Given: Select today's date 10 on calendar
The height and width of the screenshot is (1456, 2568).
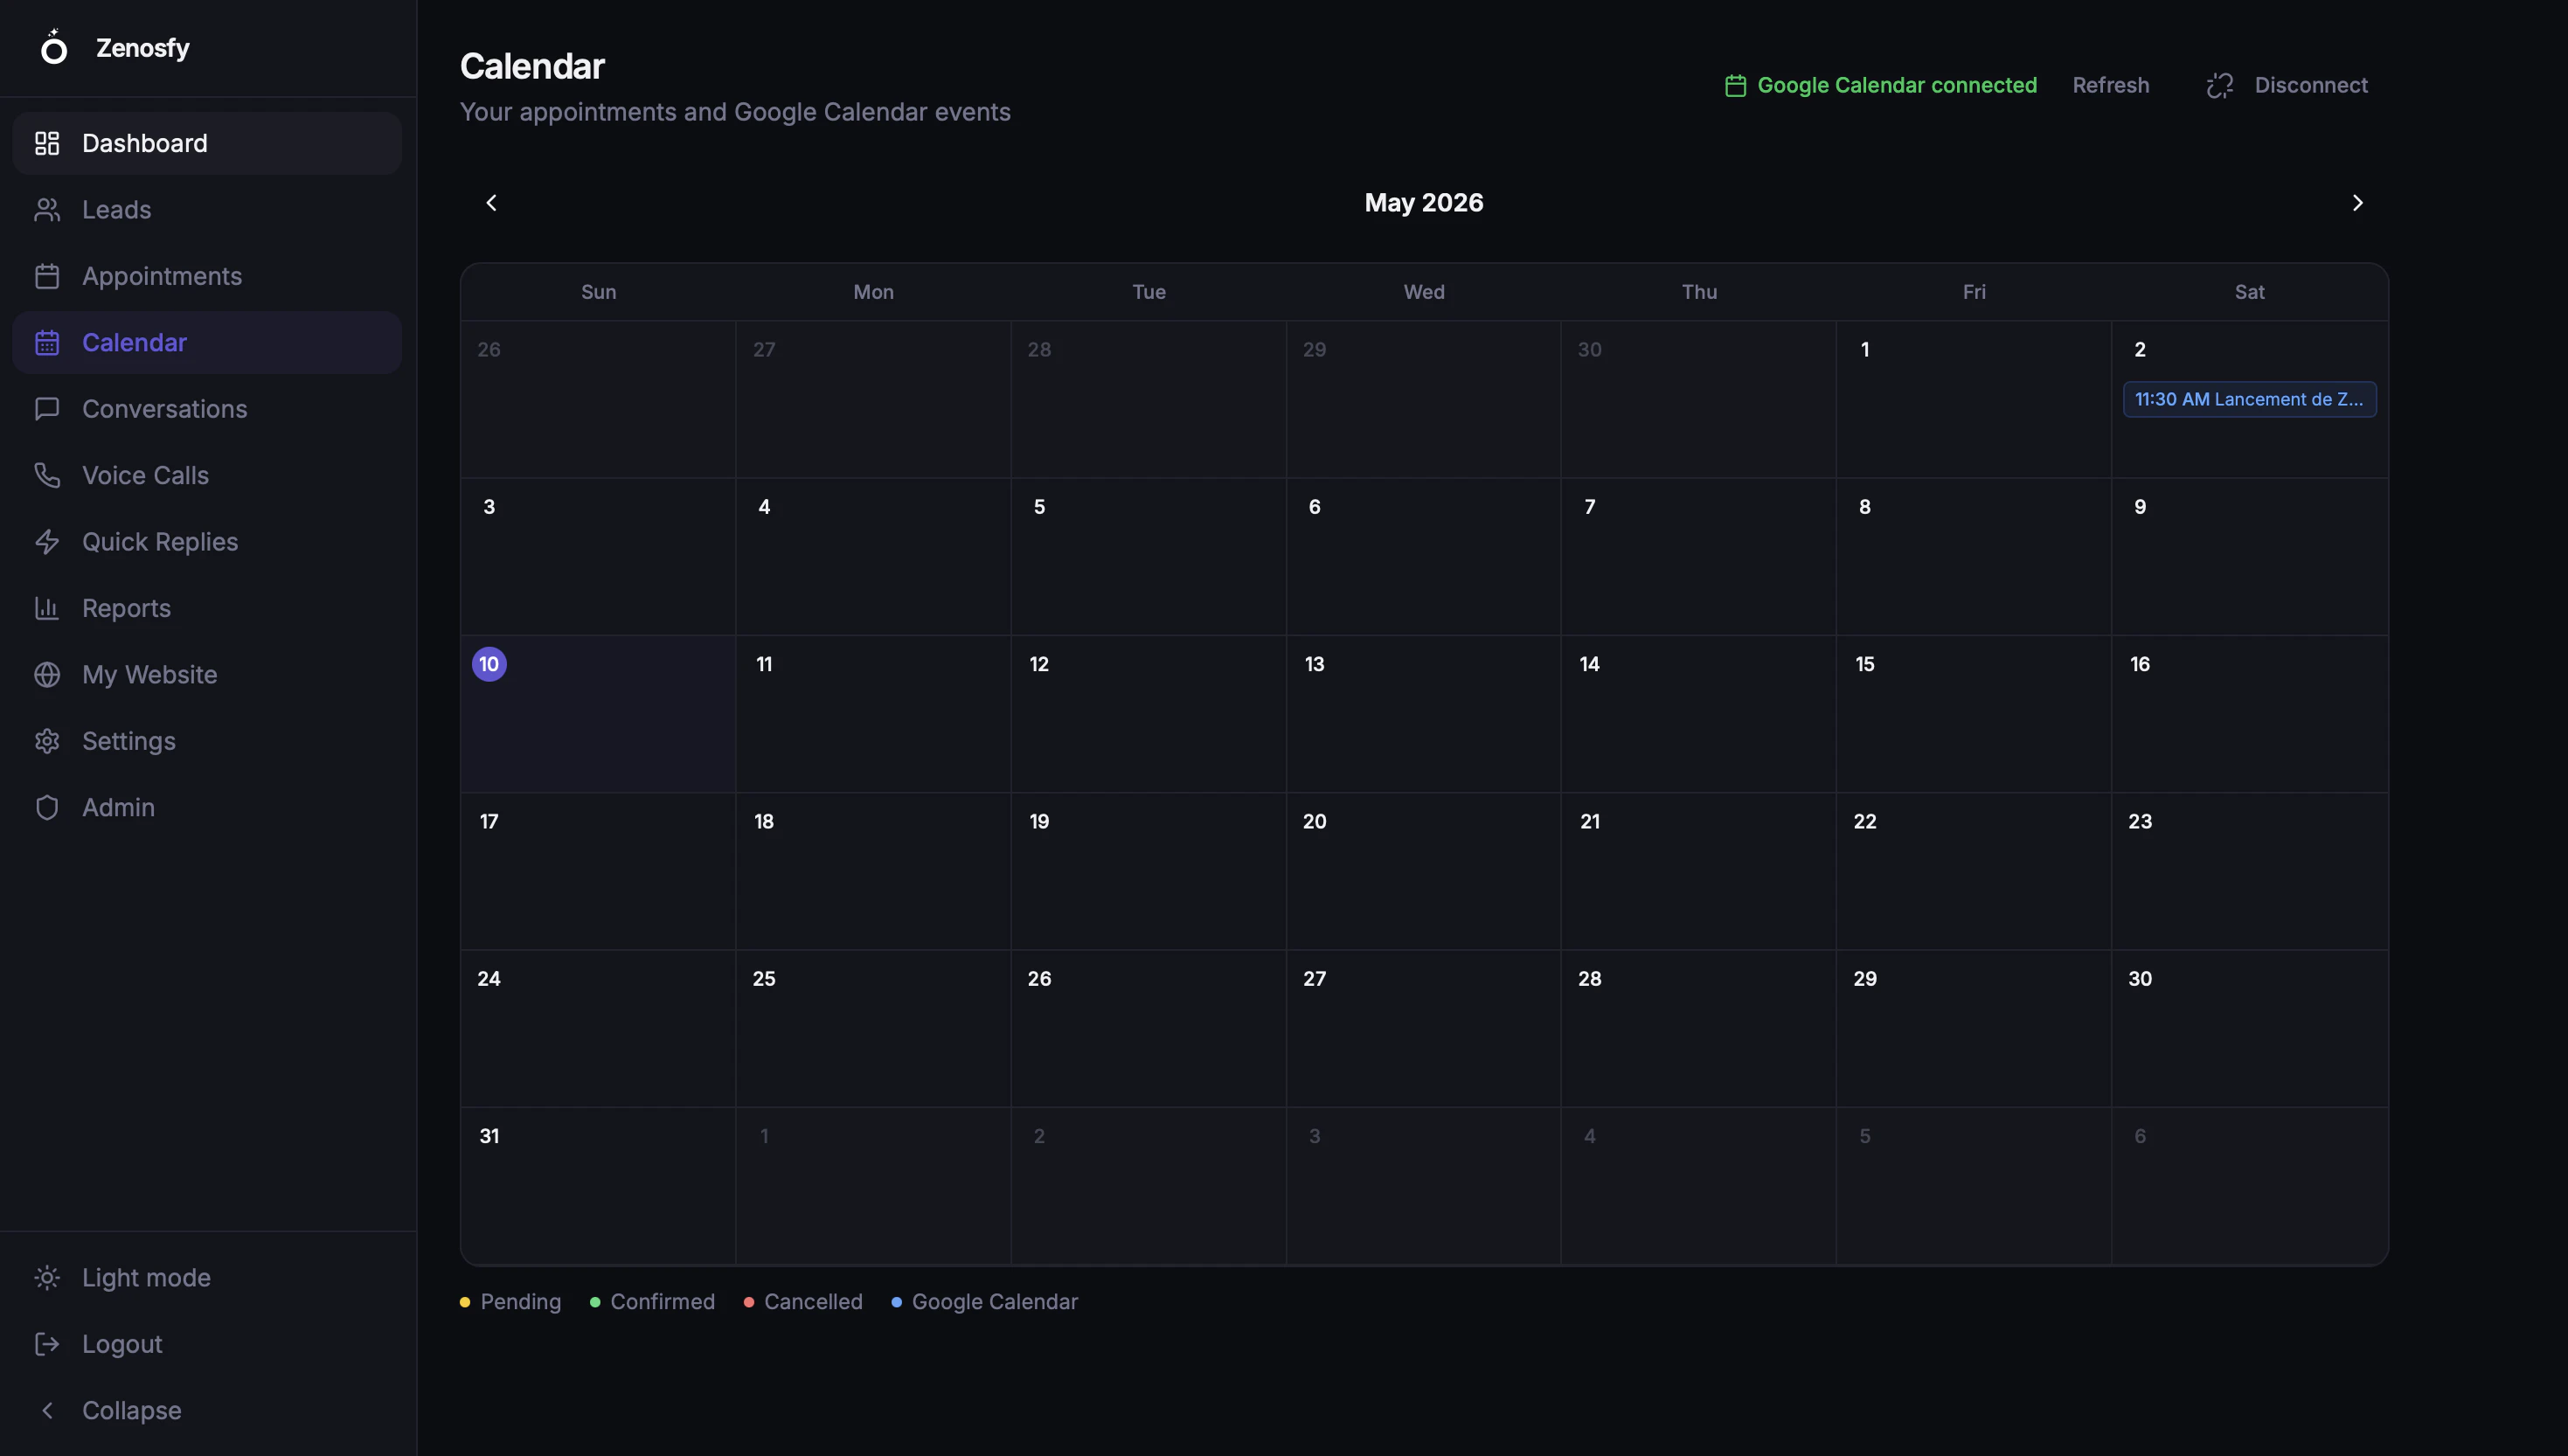Looking at the screenshot, I should tap(489, 664).
